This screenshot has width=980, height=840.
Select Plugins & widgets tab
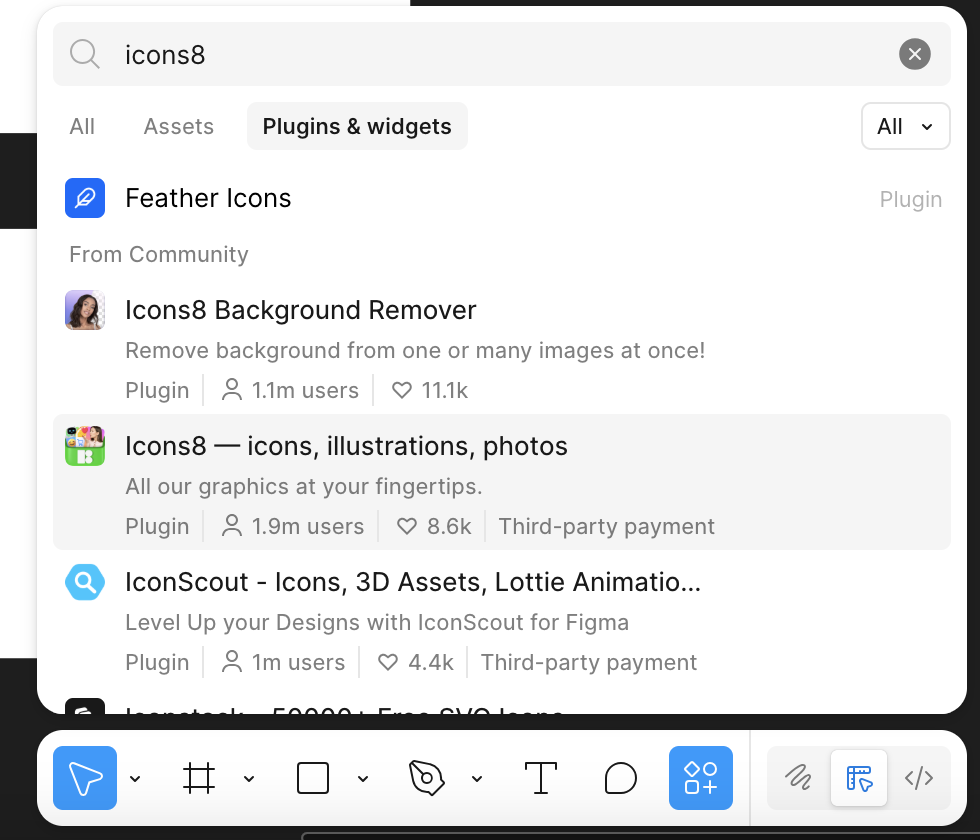[x=357, y=126]
